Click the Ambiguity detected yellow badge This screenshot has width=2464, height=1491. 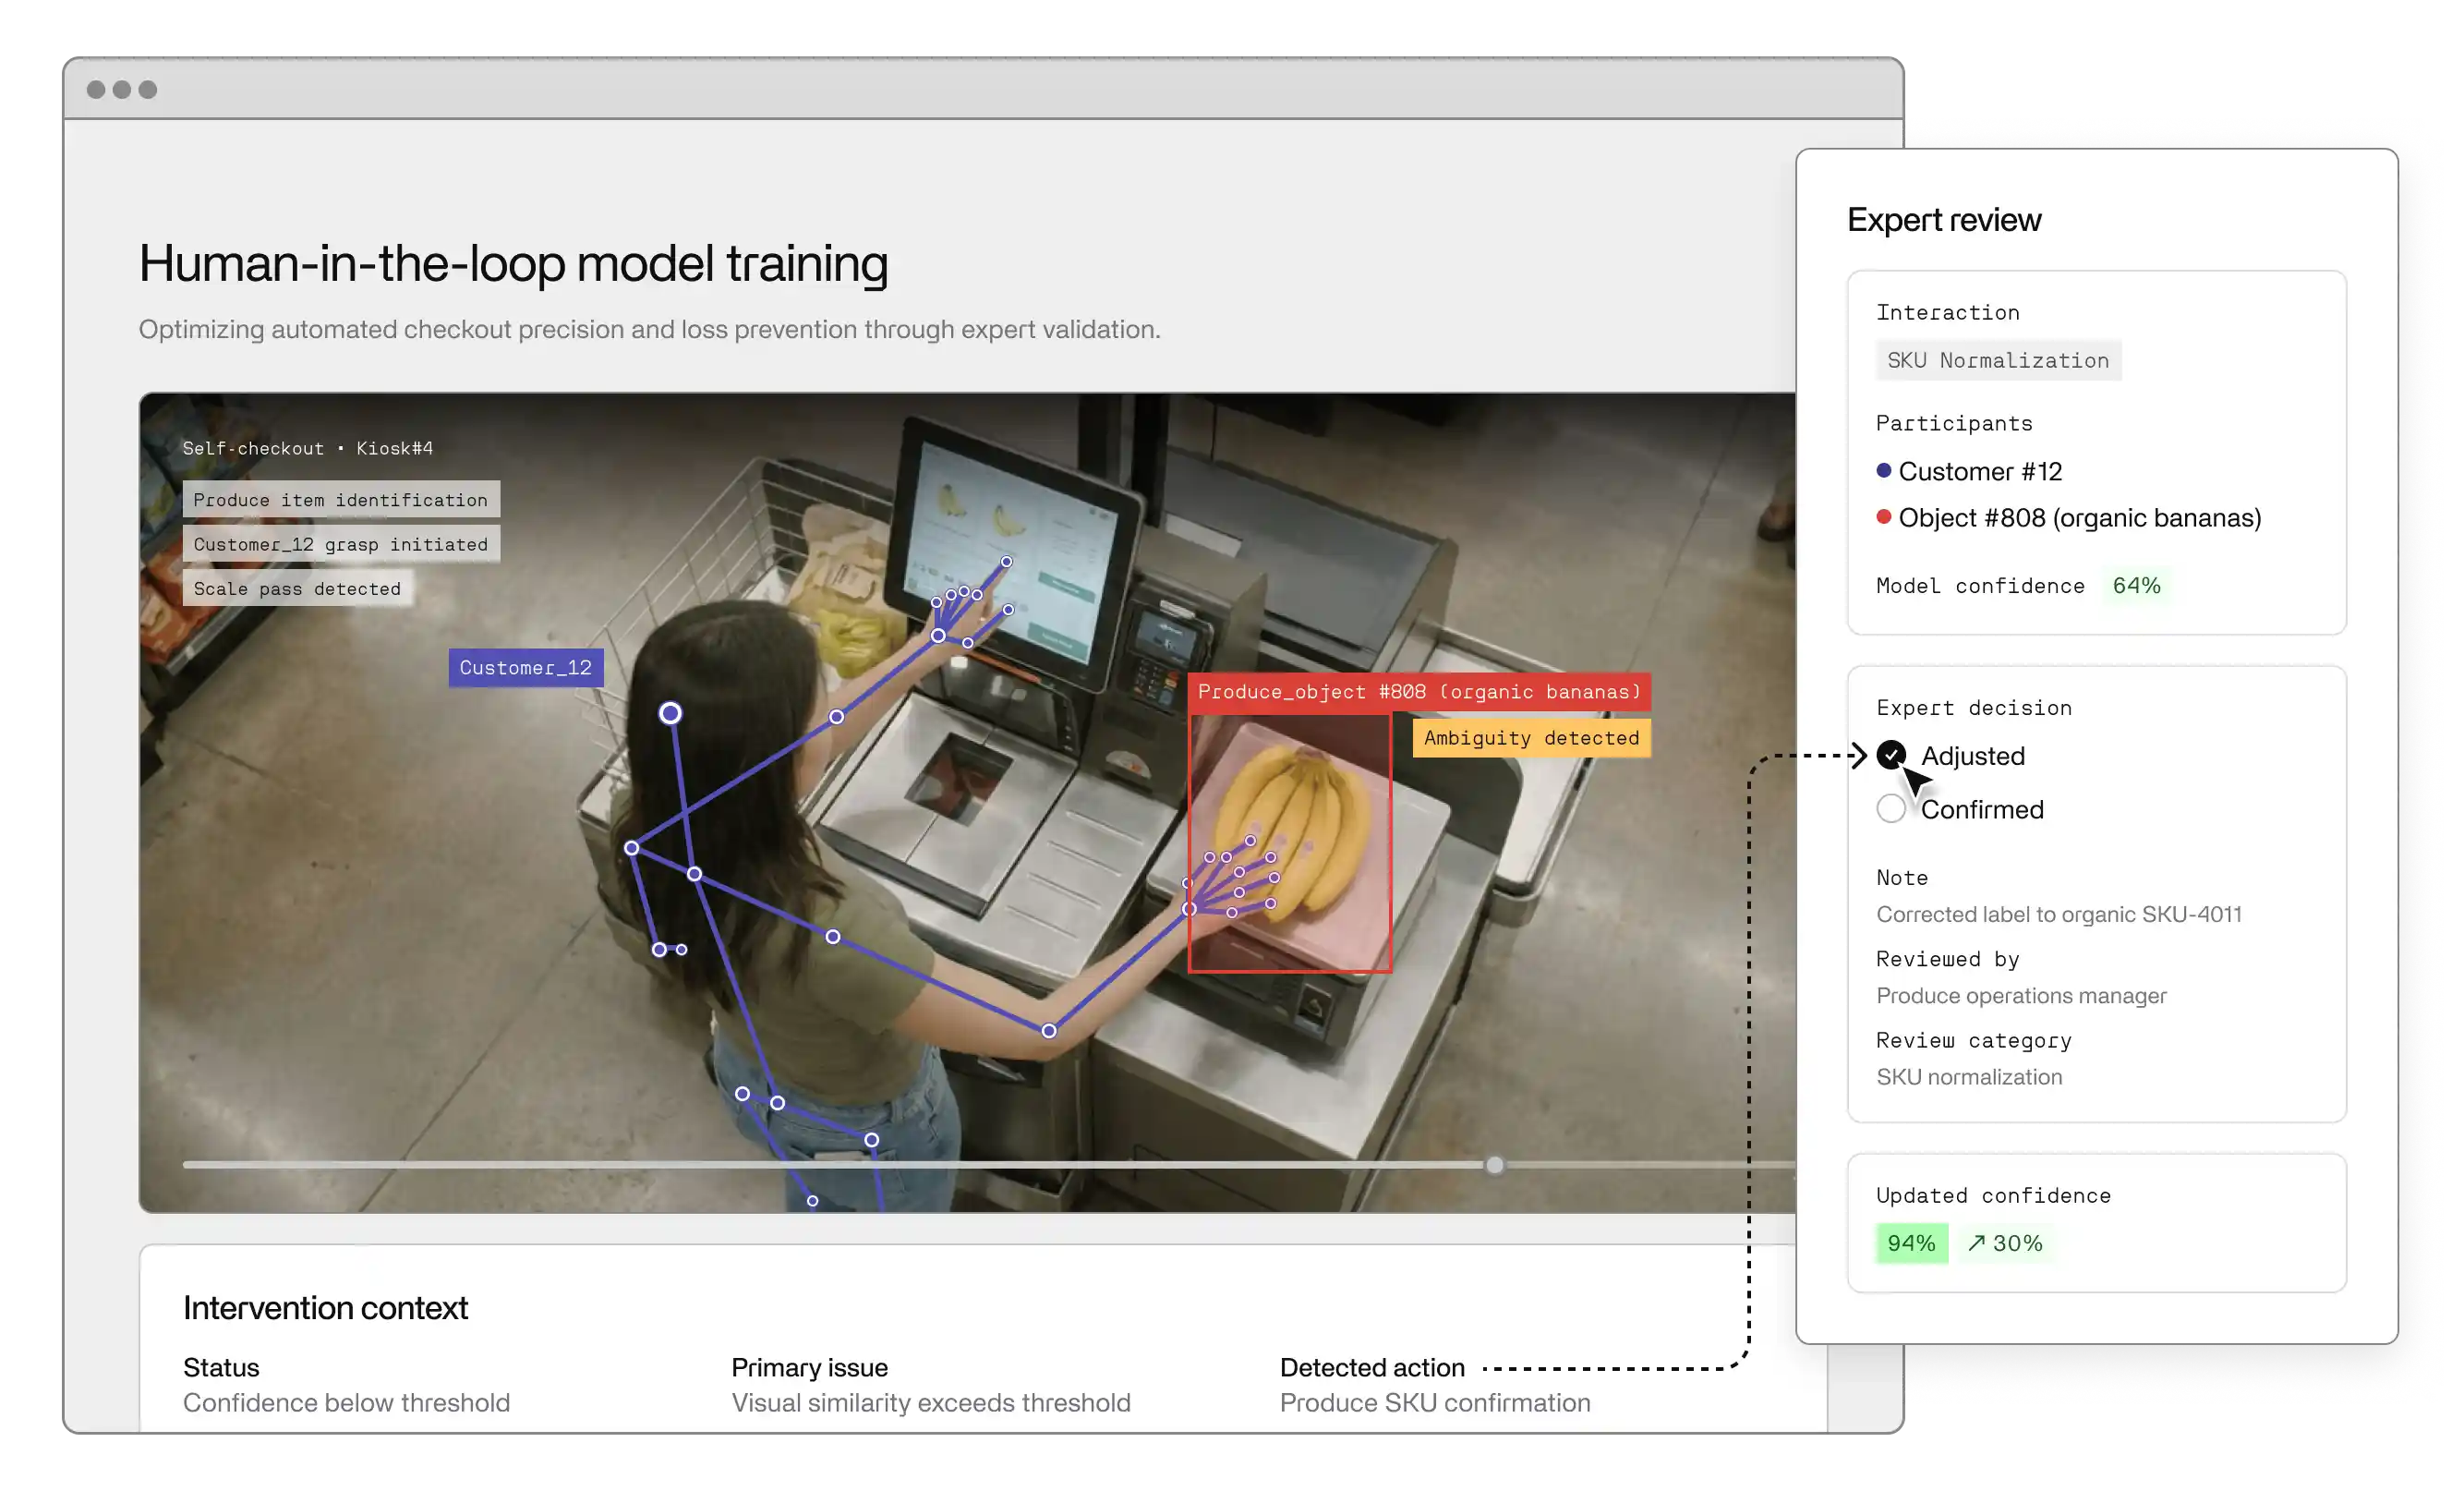(1530, 738)
